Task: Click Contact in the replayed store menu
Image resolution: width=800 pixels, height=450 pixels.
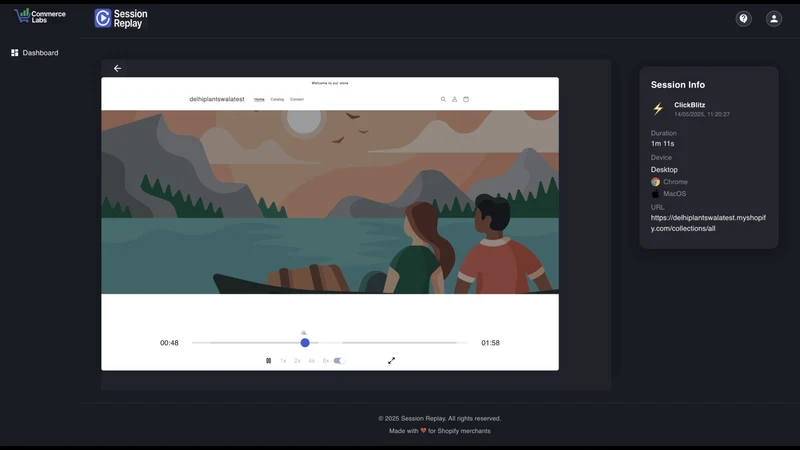Action: click(x=297, y=99)
